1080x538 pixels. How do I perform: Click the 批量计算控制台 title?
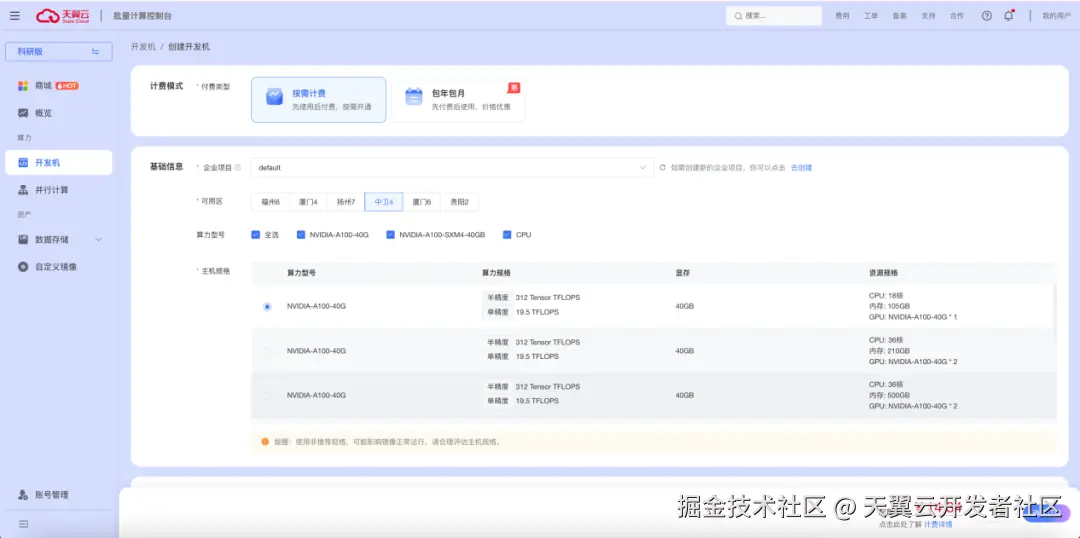[143, 16]
